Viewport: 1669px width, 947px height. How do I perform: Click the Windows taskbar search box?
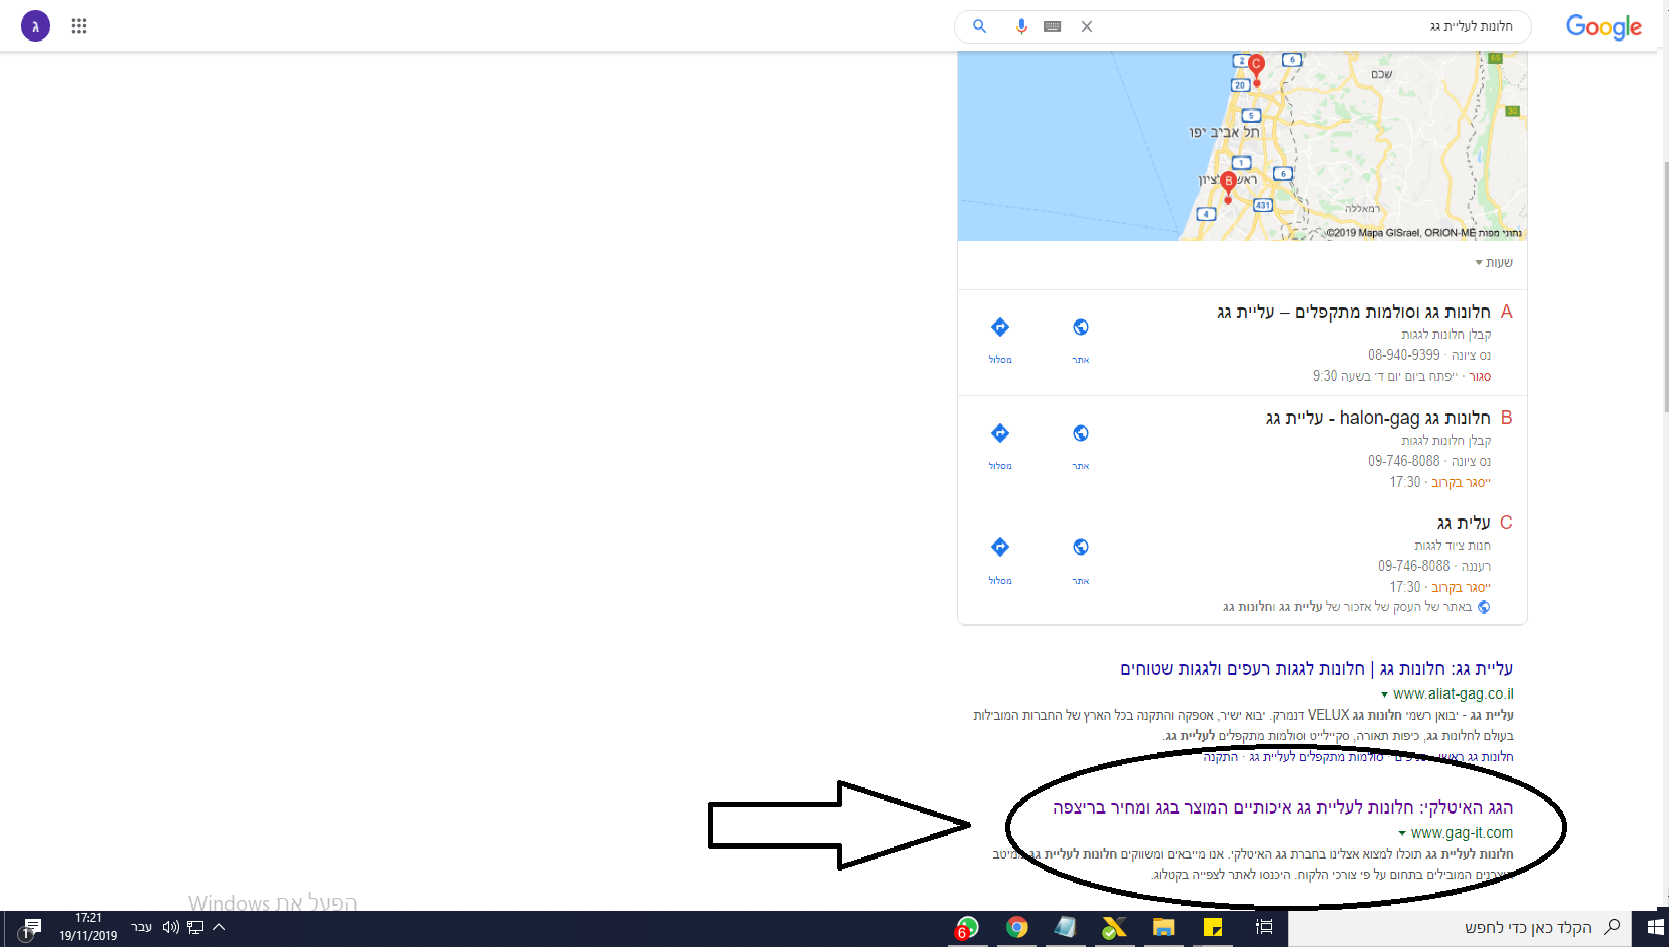pos(1460,928)
